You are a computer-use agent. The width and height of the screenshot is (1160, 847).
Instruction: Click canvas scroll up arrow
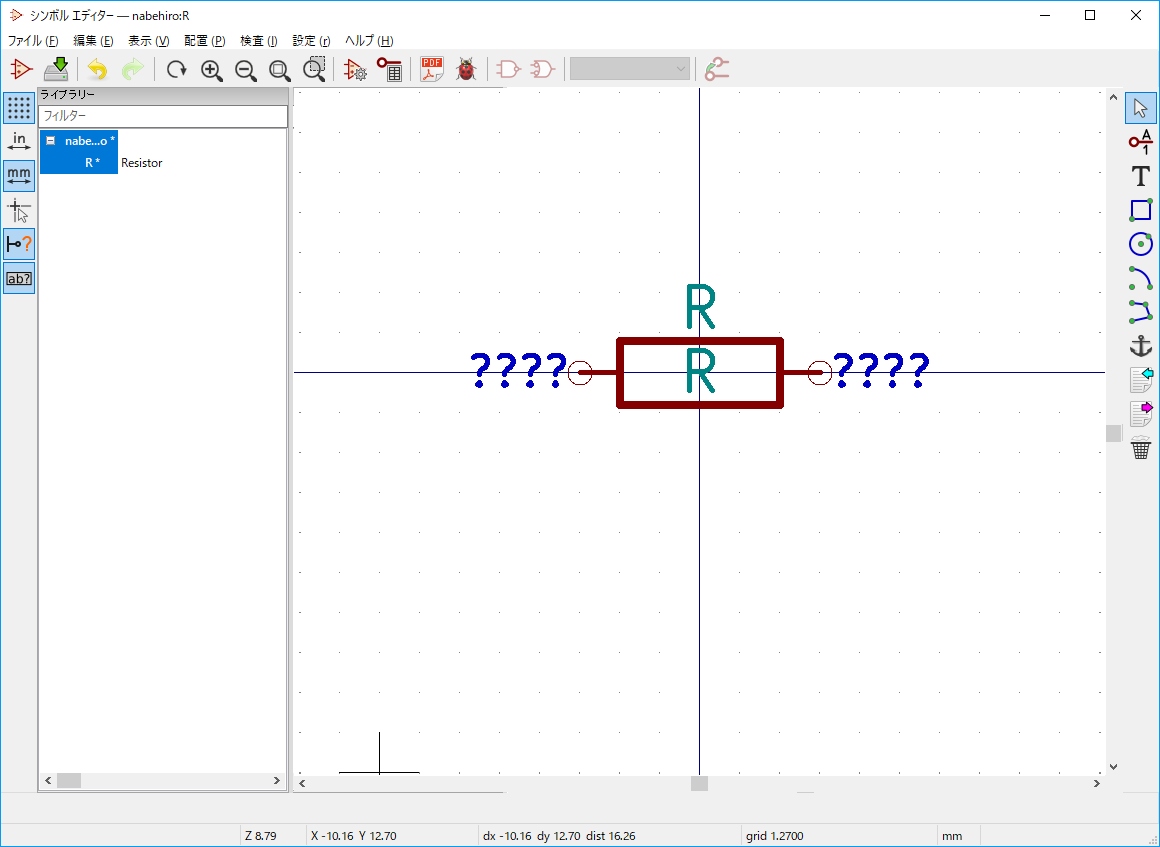click(x=1113, y=97)
